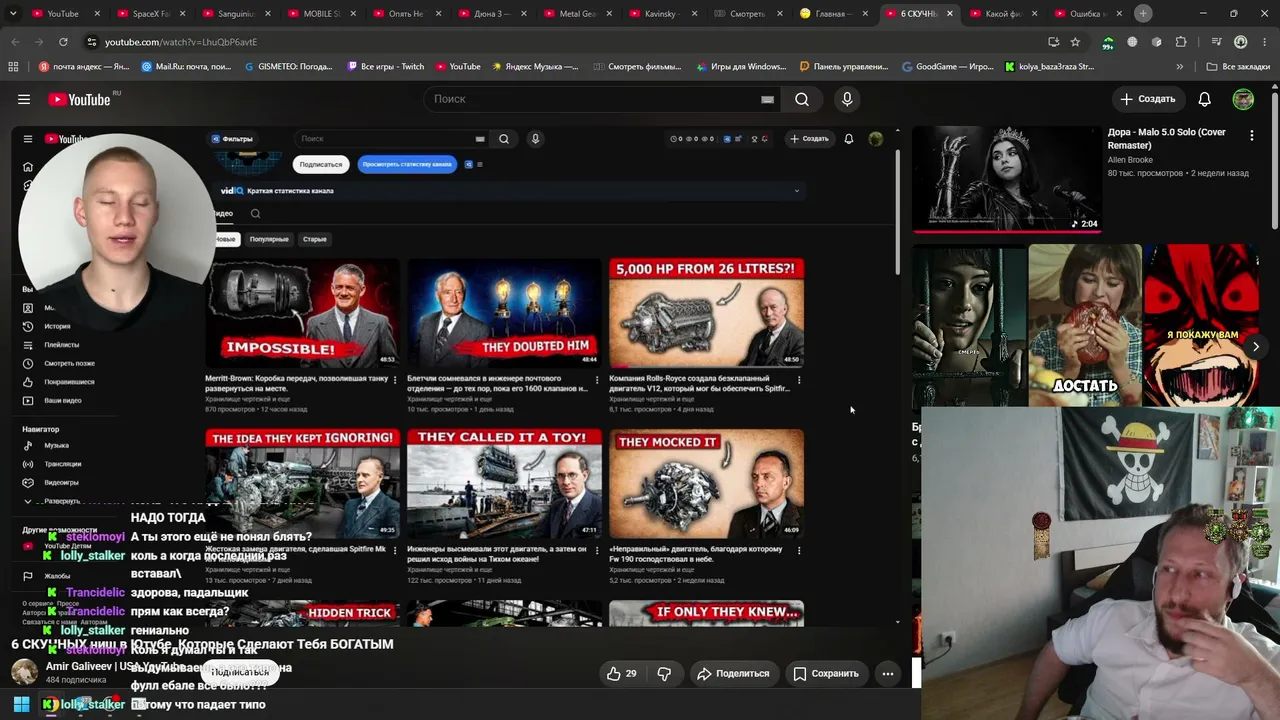Click the voice search mic inside video
The height and width of the screenshot is (720, 1280).
point(535,139)
